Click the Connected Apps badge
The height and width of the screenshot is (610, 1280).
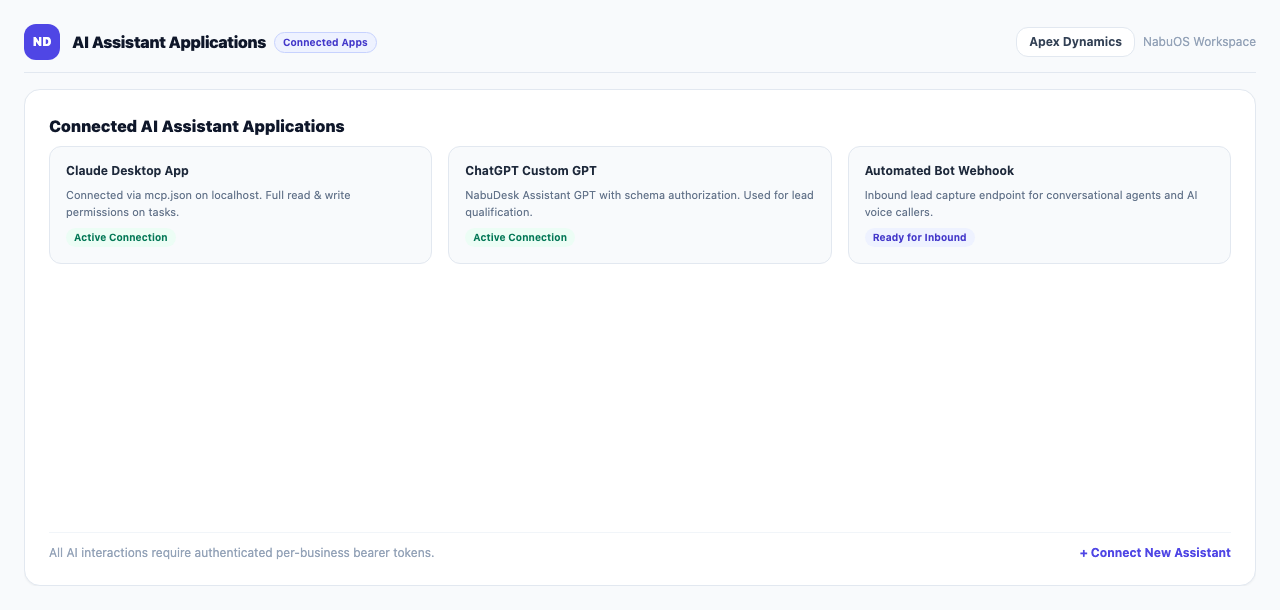(x=325, y=42)
